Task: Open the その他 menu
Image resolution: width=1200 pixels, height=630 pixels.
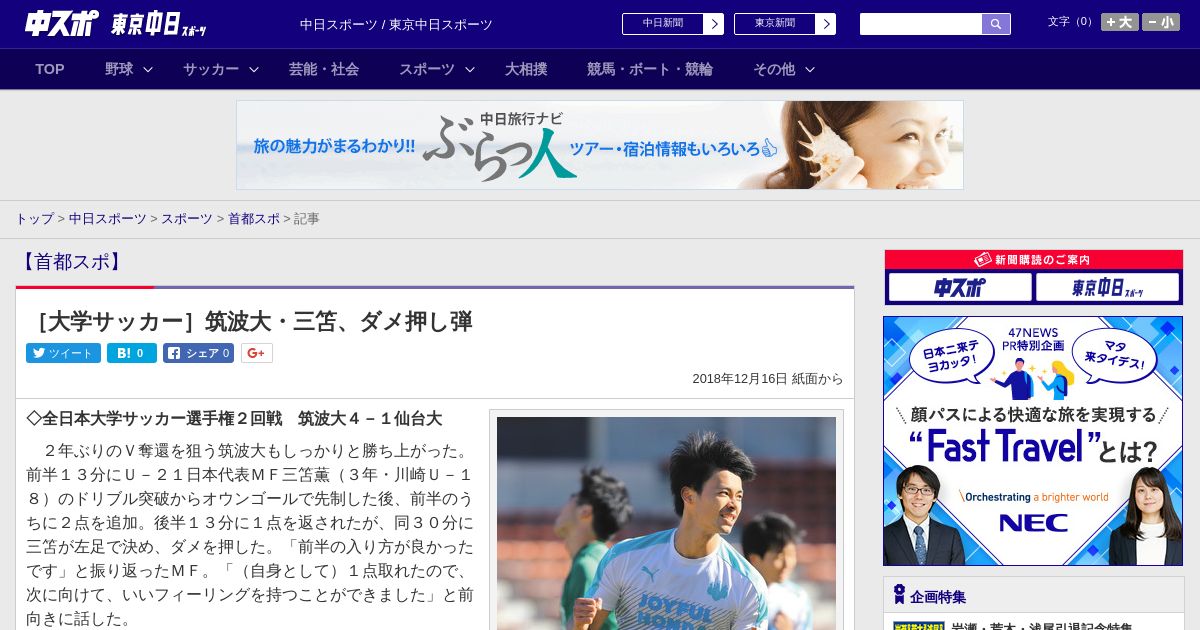Action: 774,69
